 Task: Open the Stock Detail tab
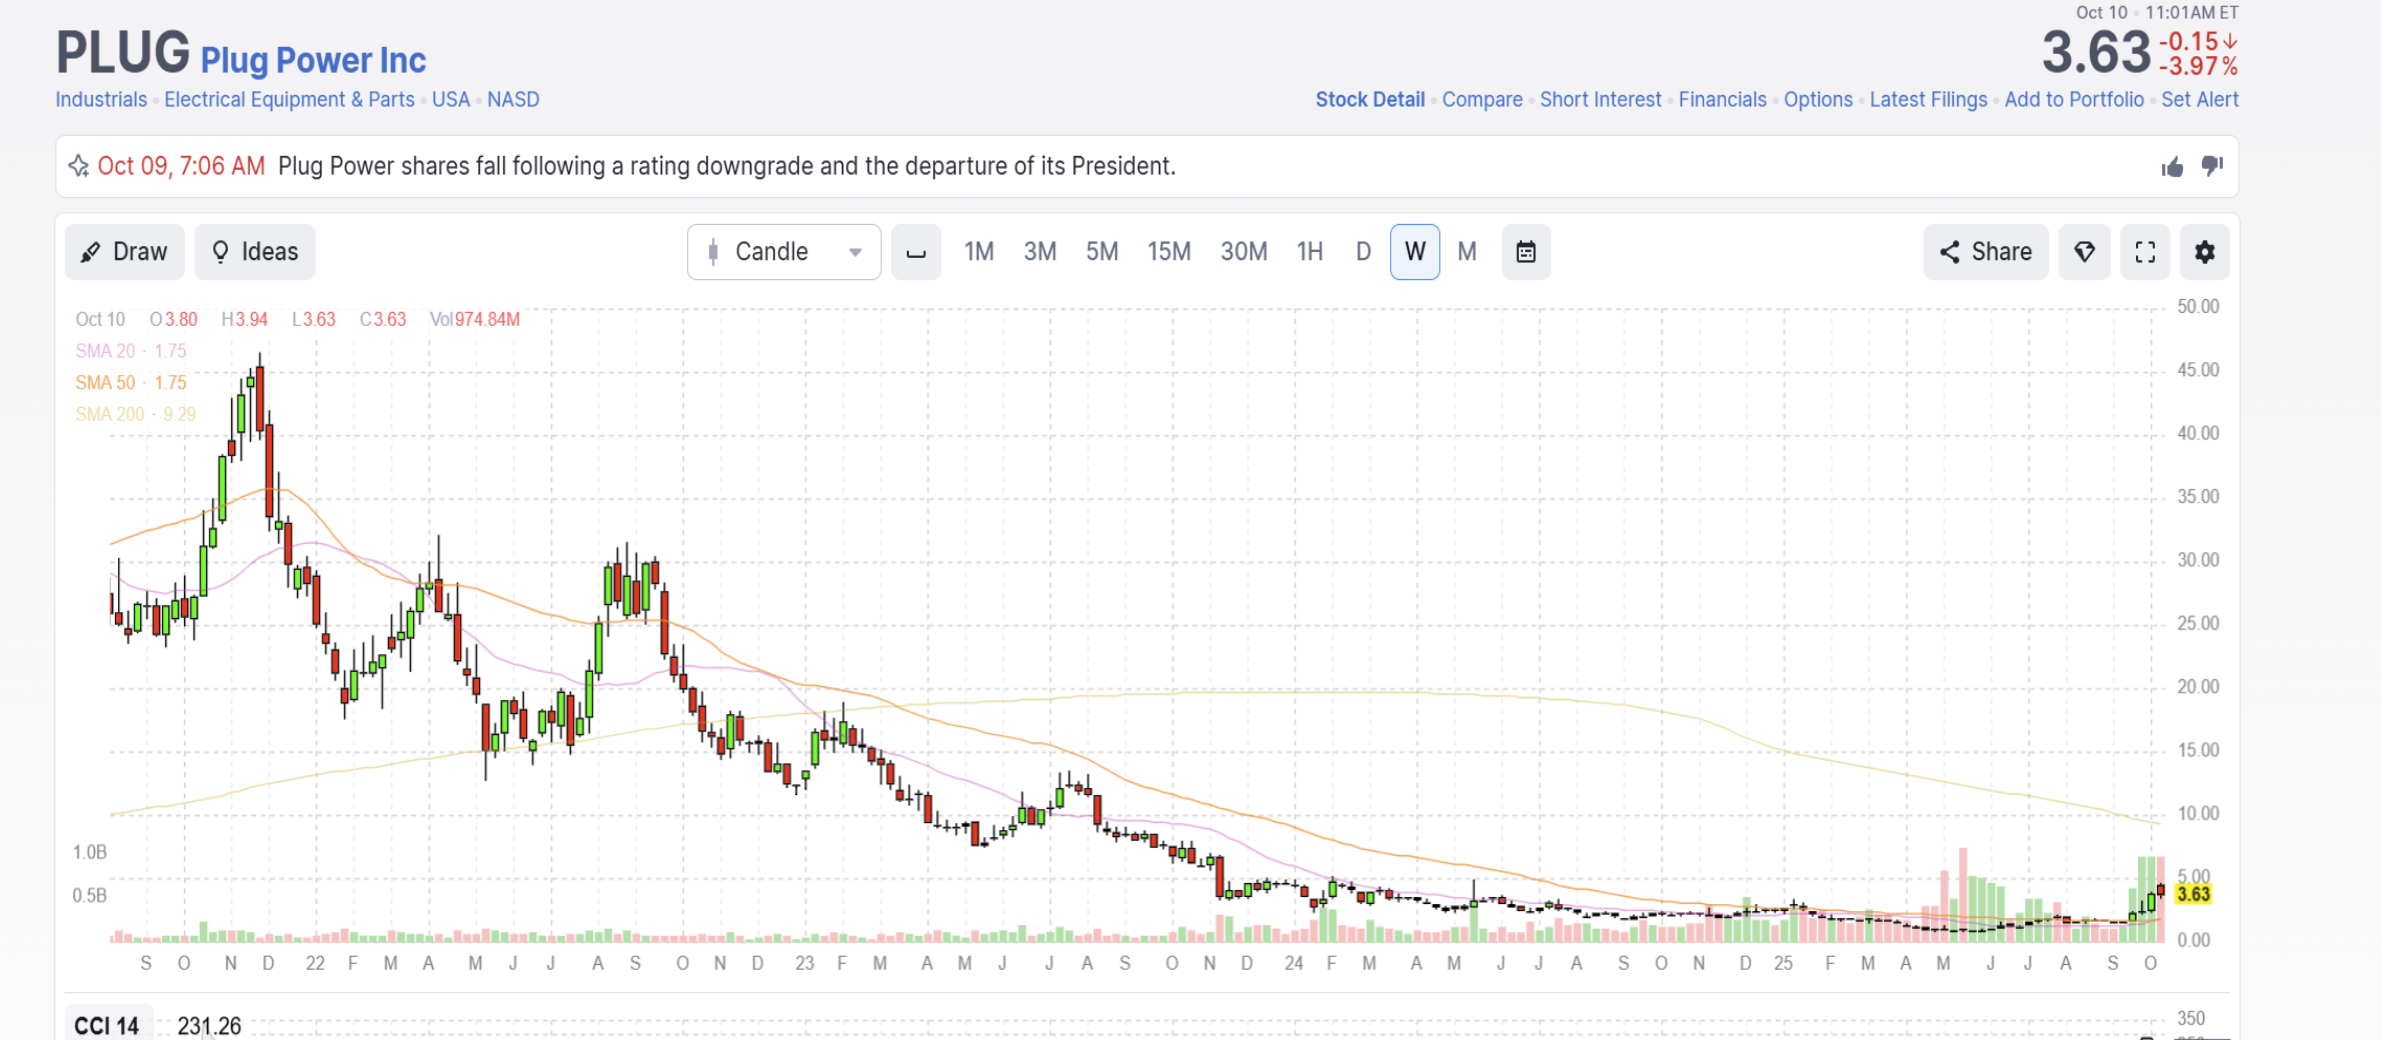pos(1370,100)
